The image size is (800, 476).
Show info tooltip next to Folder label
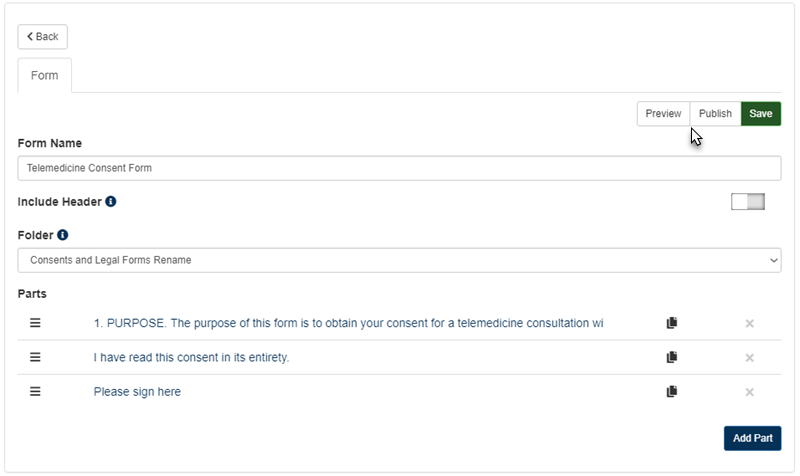pyautogui.click(x=63, y=235)
